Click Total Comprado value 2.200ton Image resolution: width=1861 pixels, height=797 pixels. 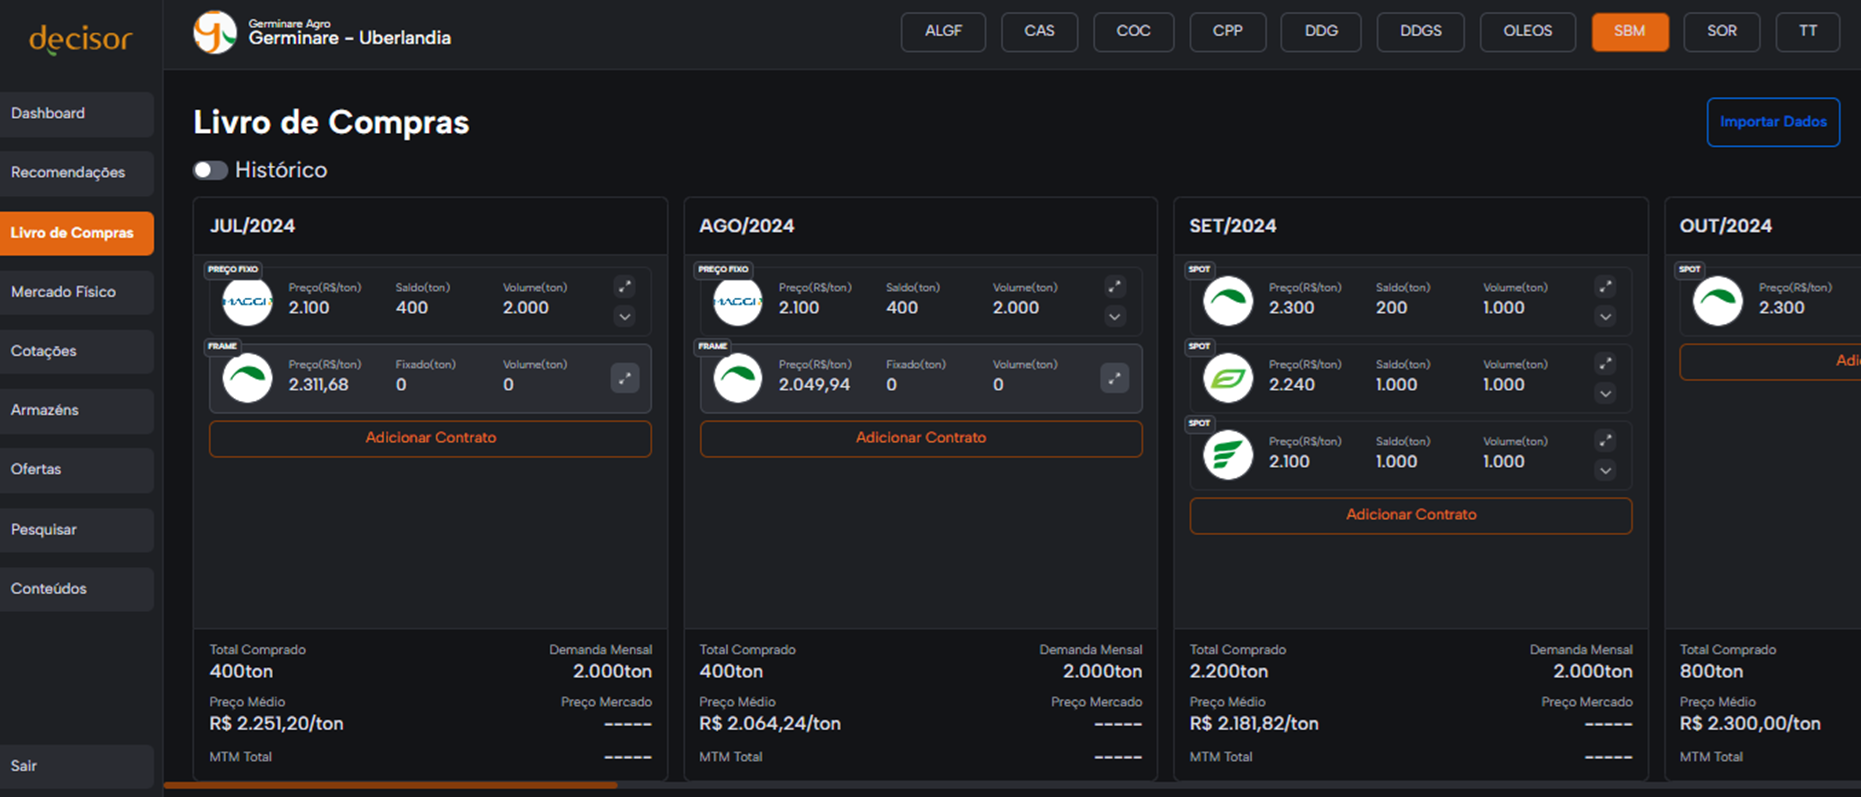pyautogui.click(x=1228, y=672)
